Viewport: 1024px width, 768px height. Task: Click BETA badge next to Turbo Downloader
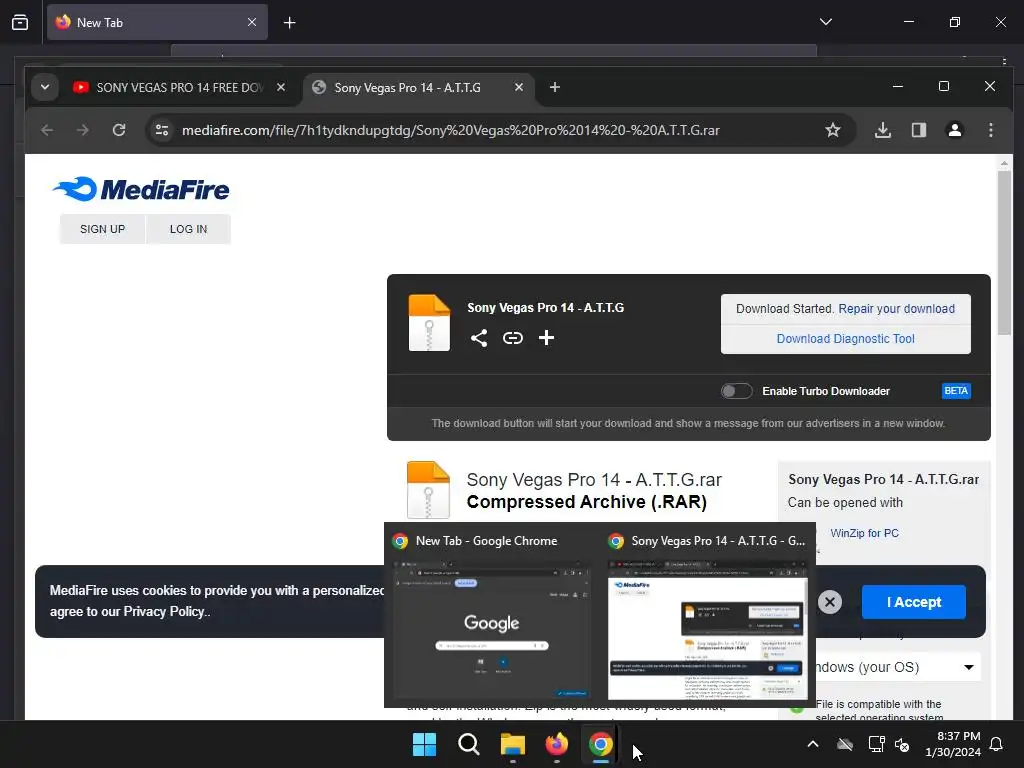coord(956,391)
